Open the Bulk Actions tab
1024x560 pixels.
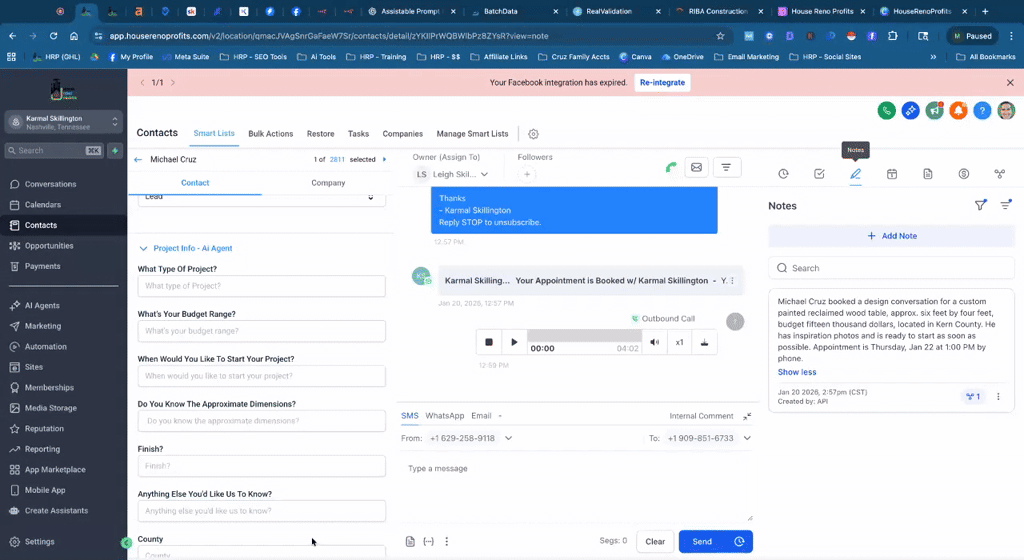point(270,134)
